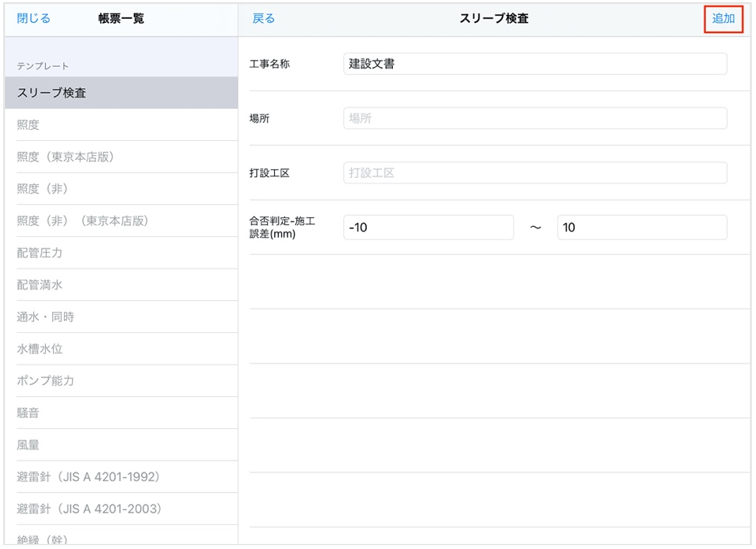This screenshot has width=756, height=549.
Task: Focus the 場所 text field
Action: click(x=534, y=118)
